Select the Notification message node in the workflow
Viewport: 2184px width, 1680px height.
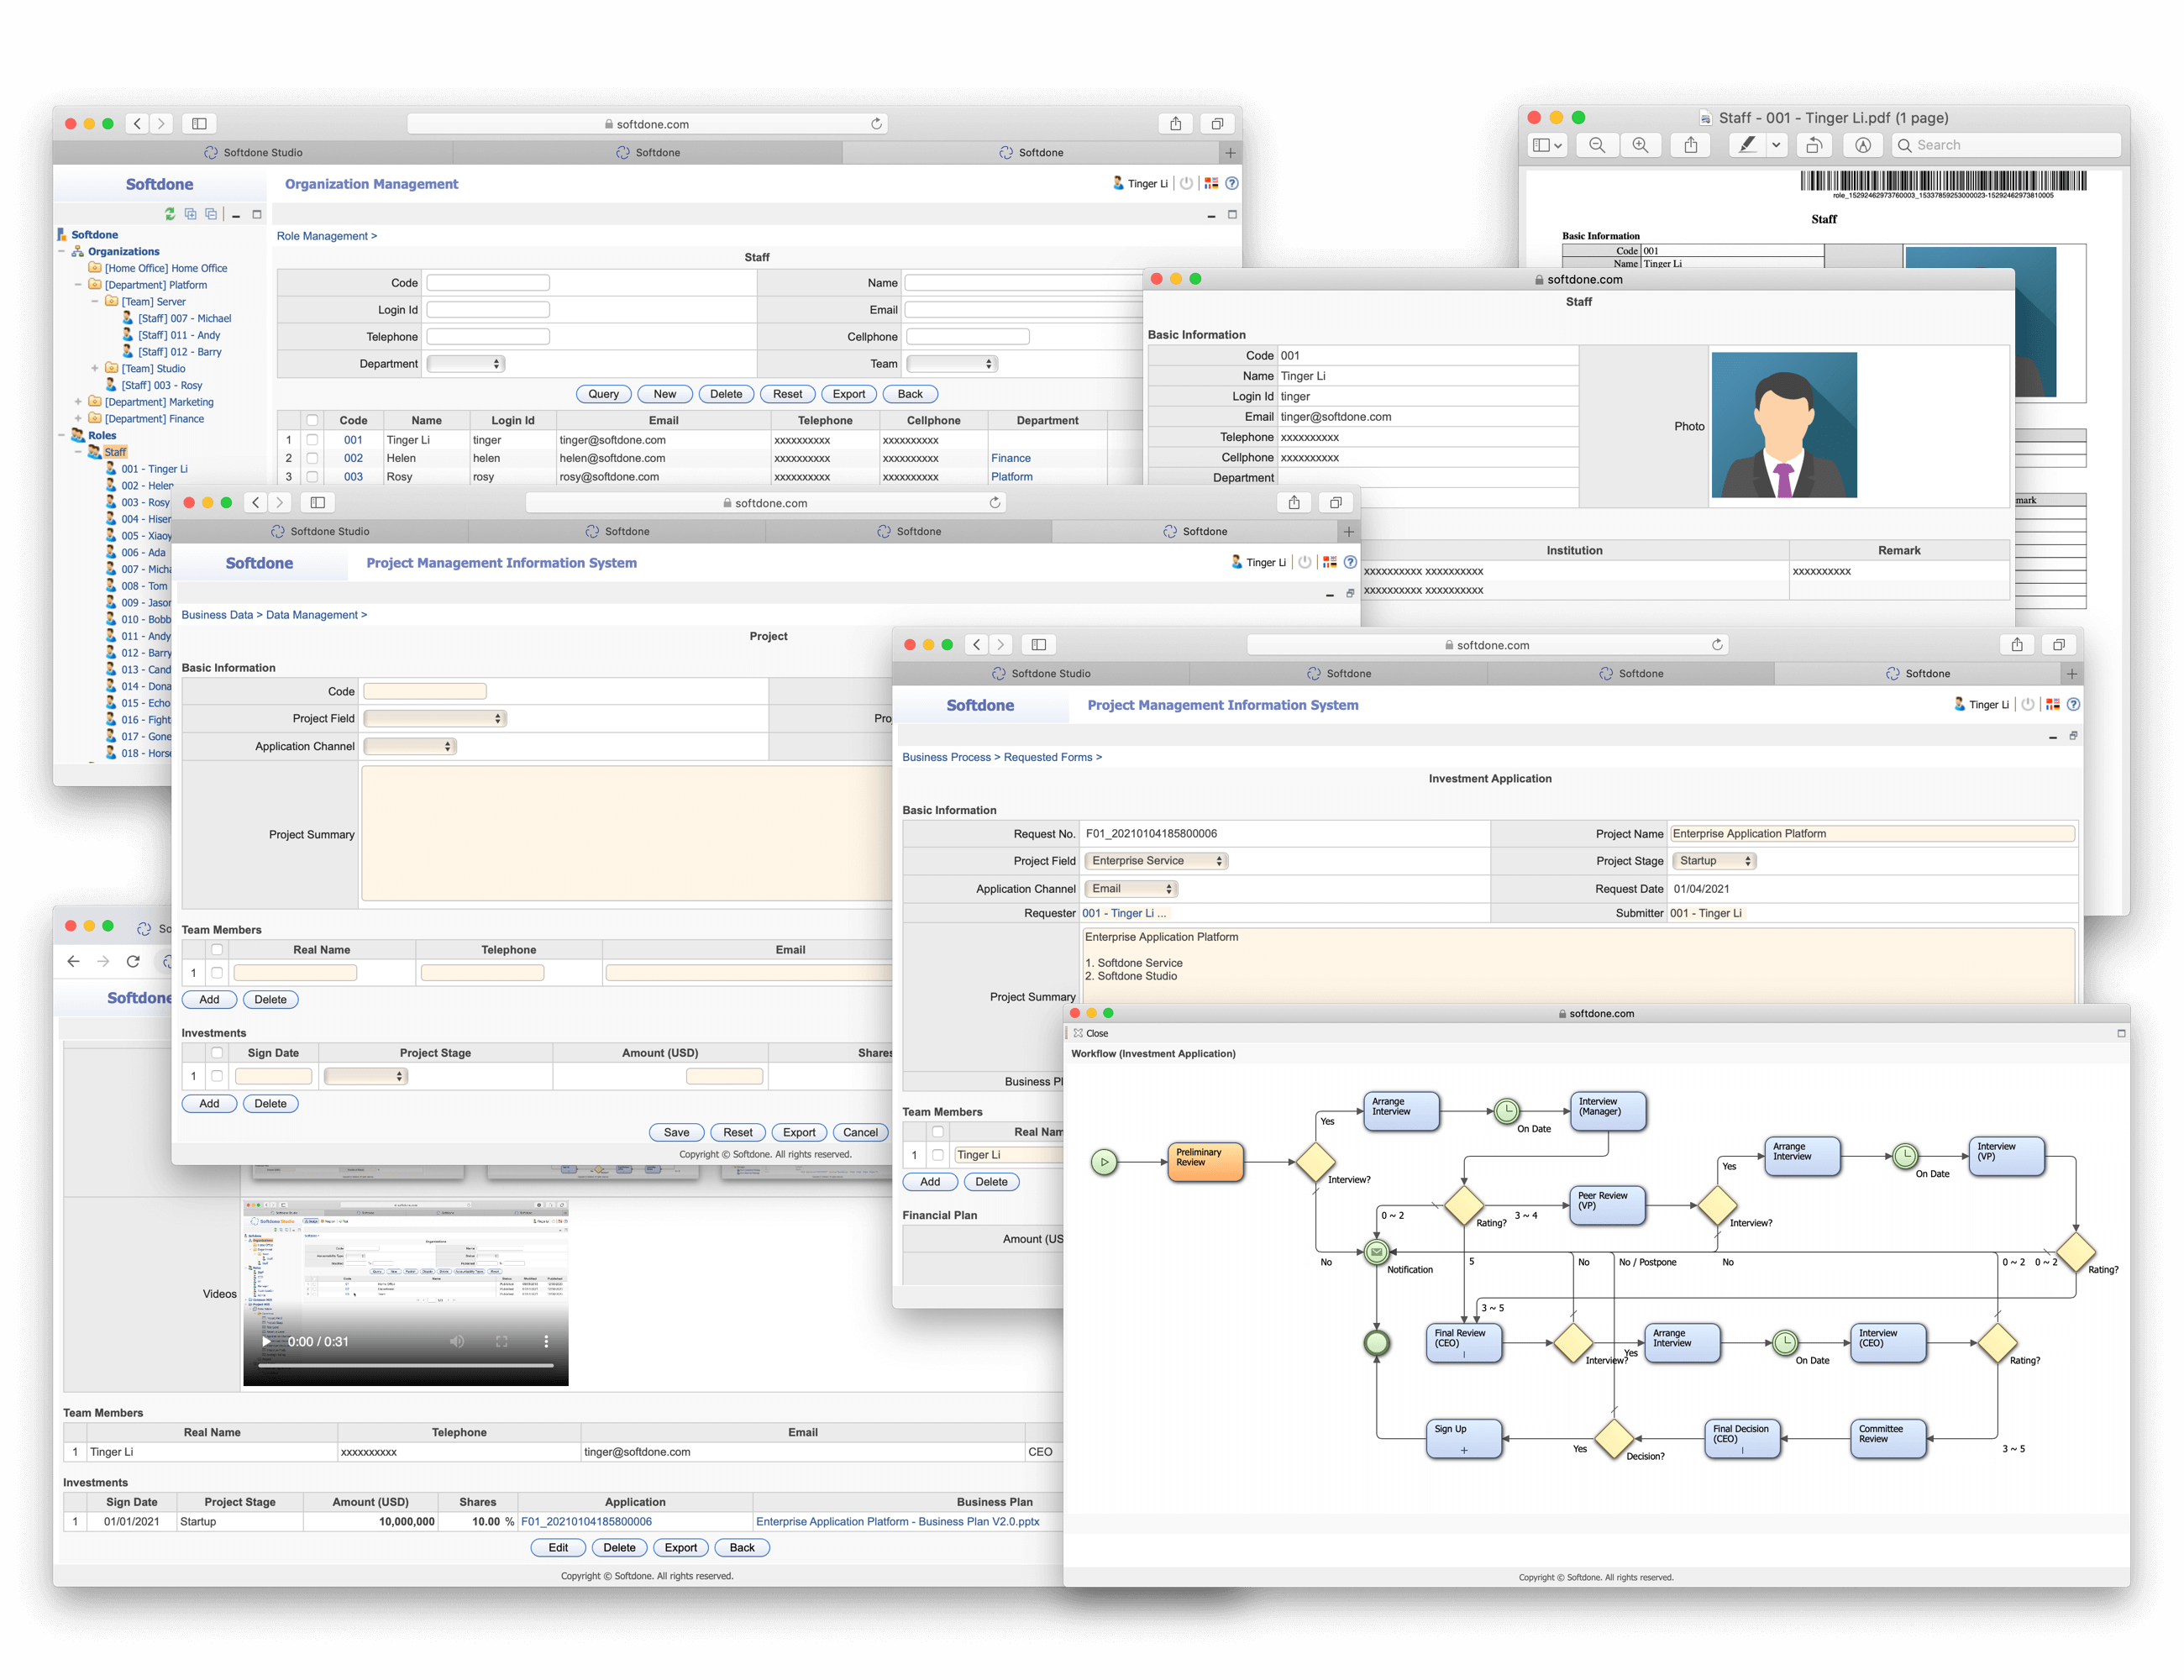[x=1377, y=1252]
